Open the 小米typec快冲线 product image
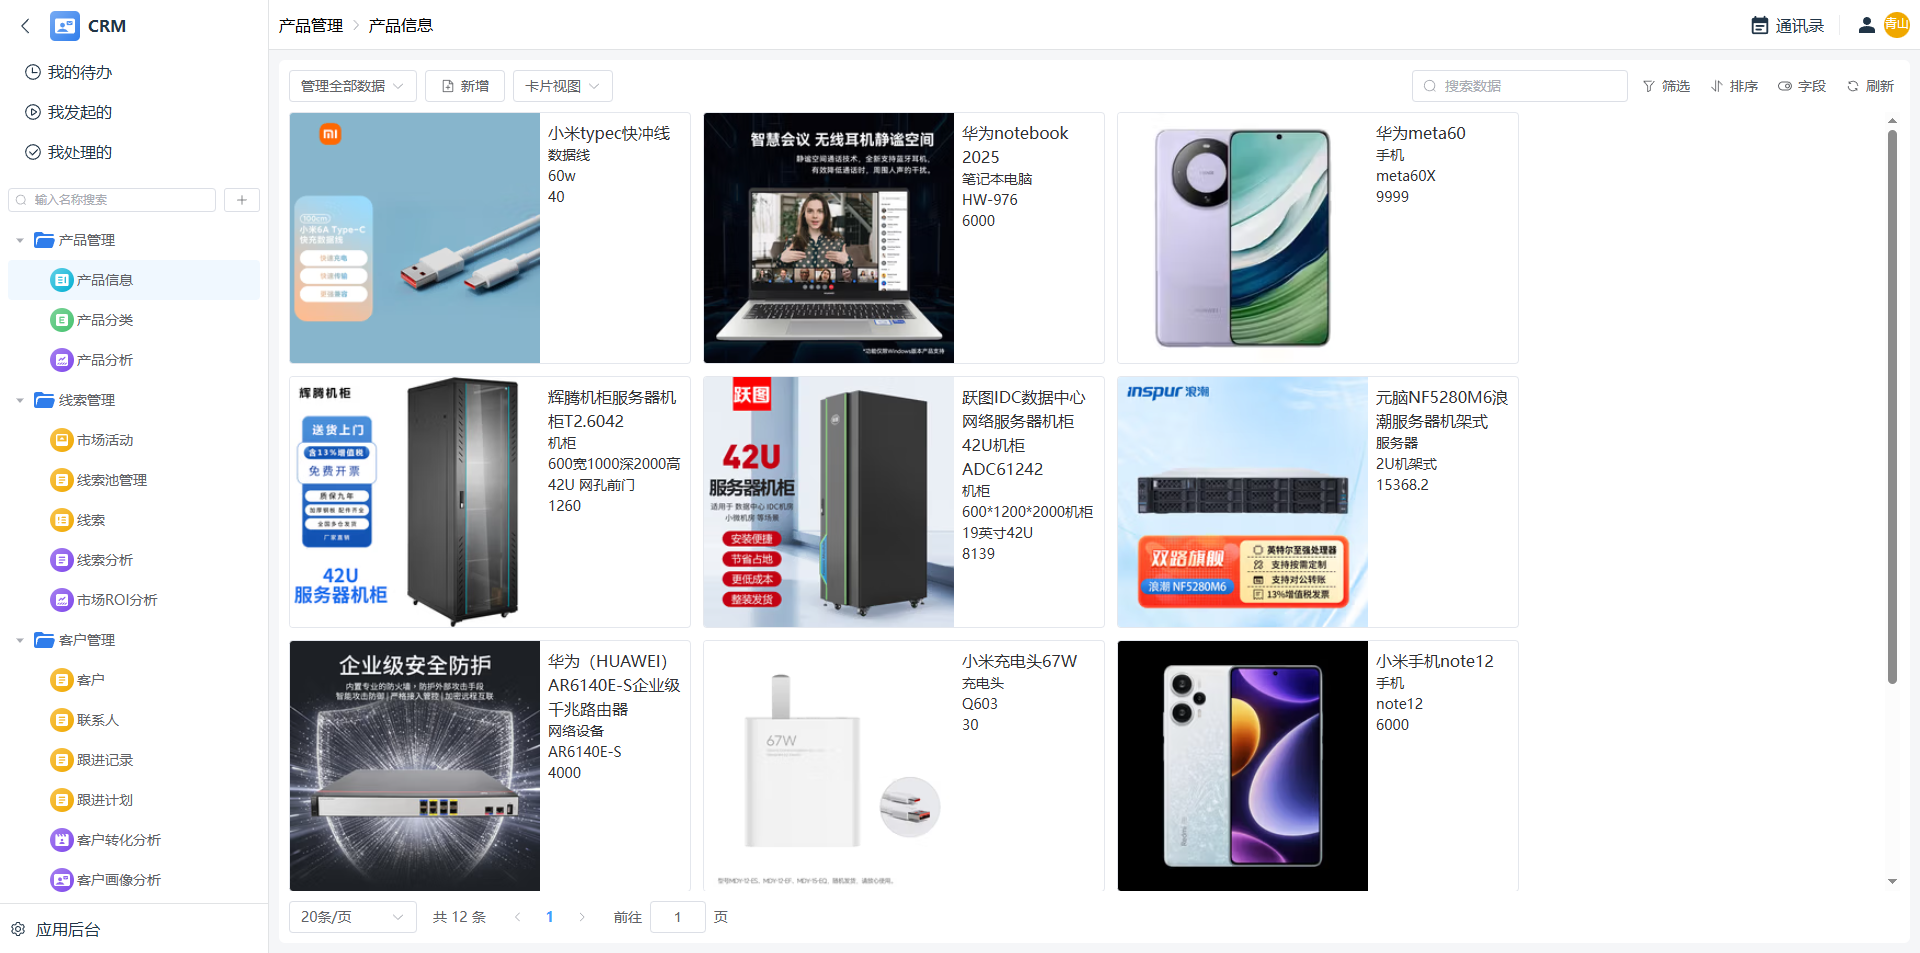The height and width of the screenshot is (953, 1920). click(415, 238)
